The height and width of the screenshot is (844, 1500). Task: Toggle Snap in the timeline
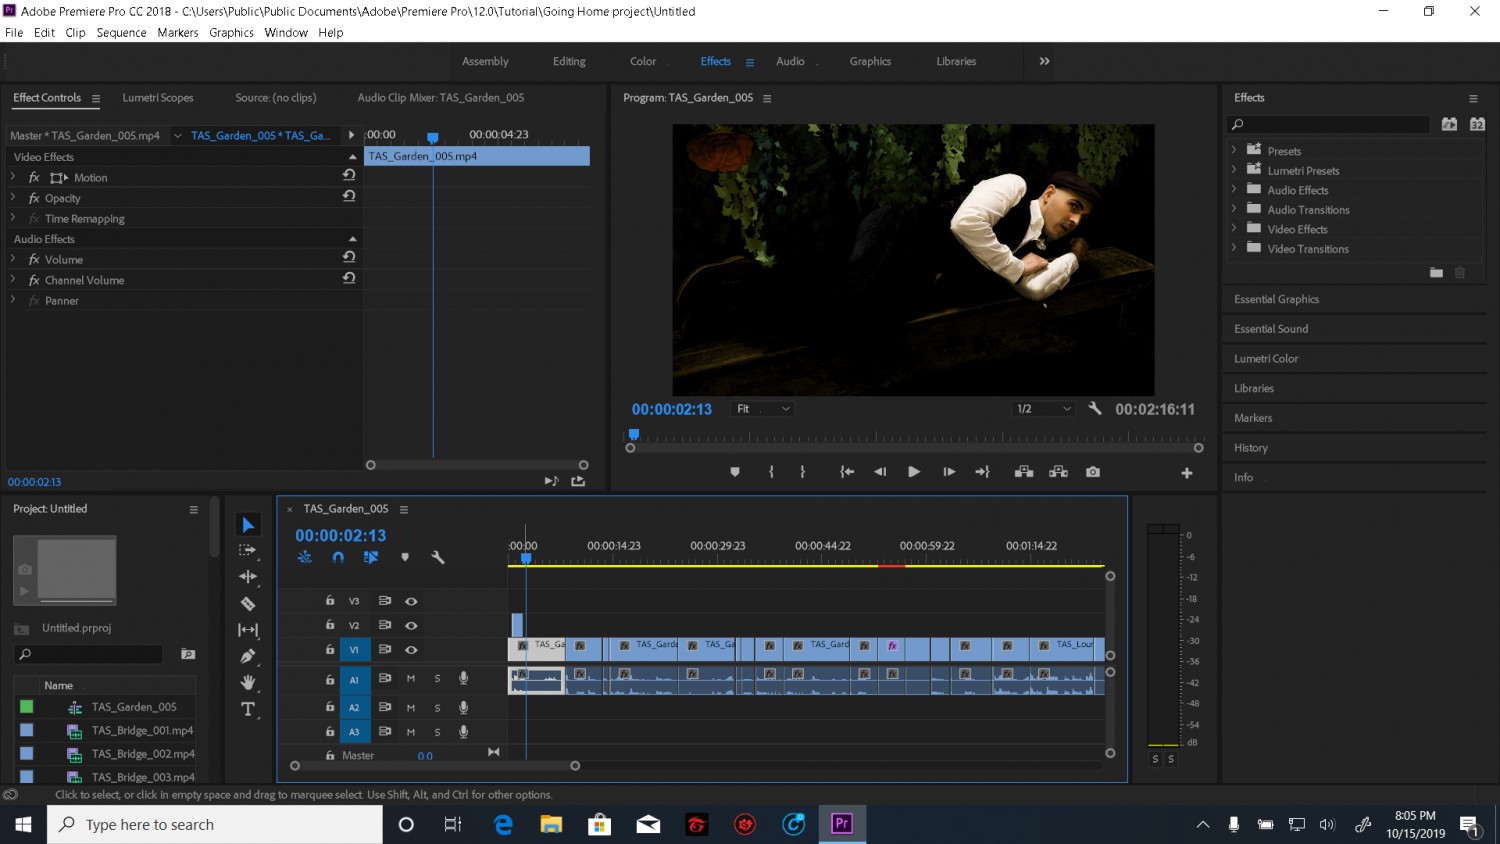[x=338, y=557]
